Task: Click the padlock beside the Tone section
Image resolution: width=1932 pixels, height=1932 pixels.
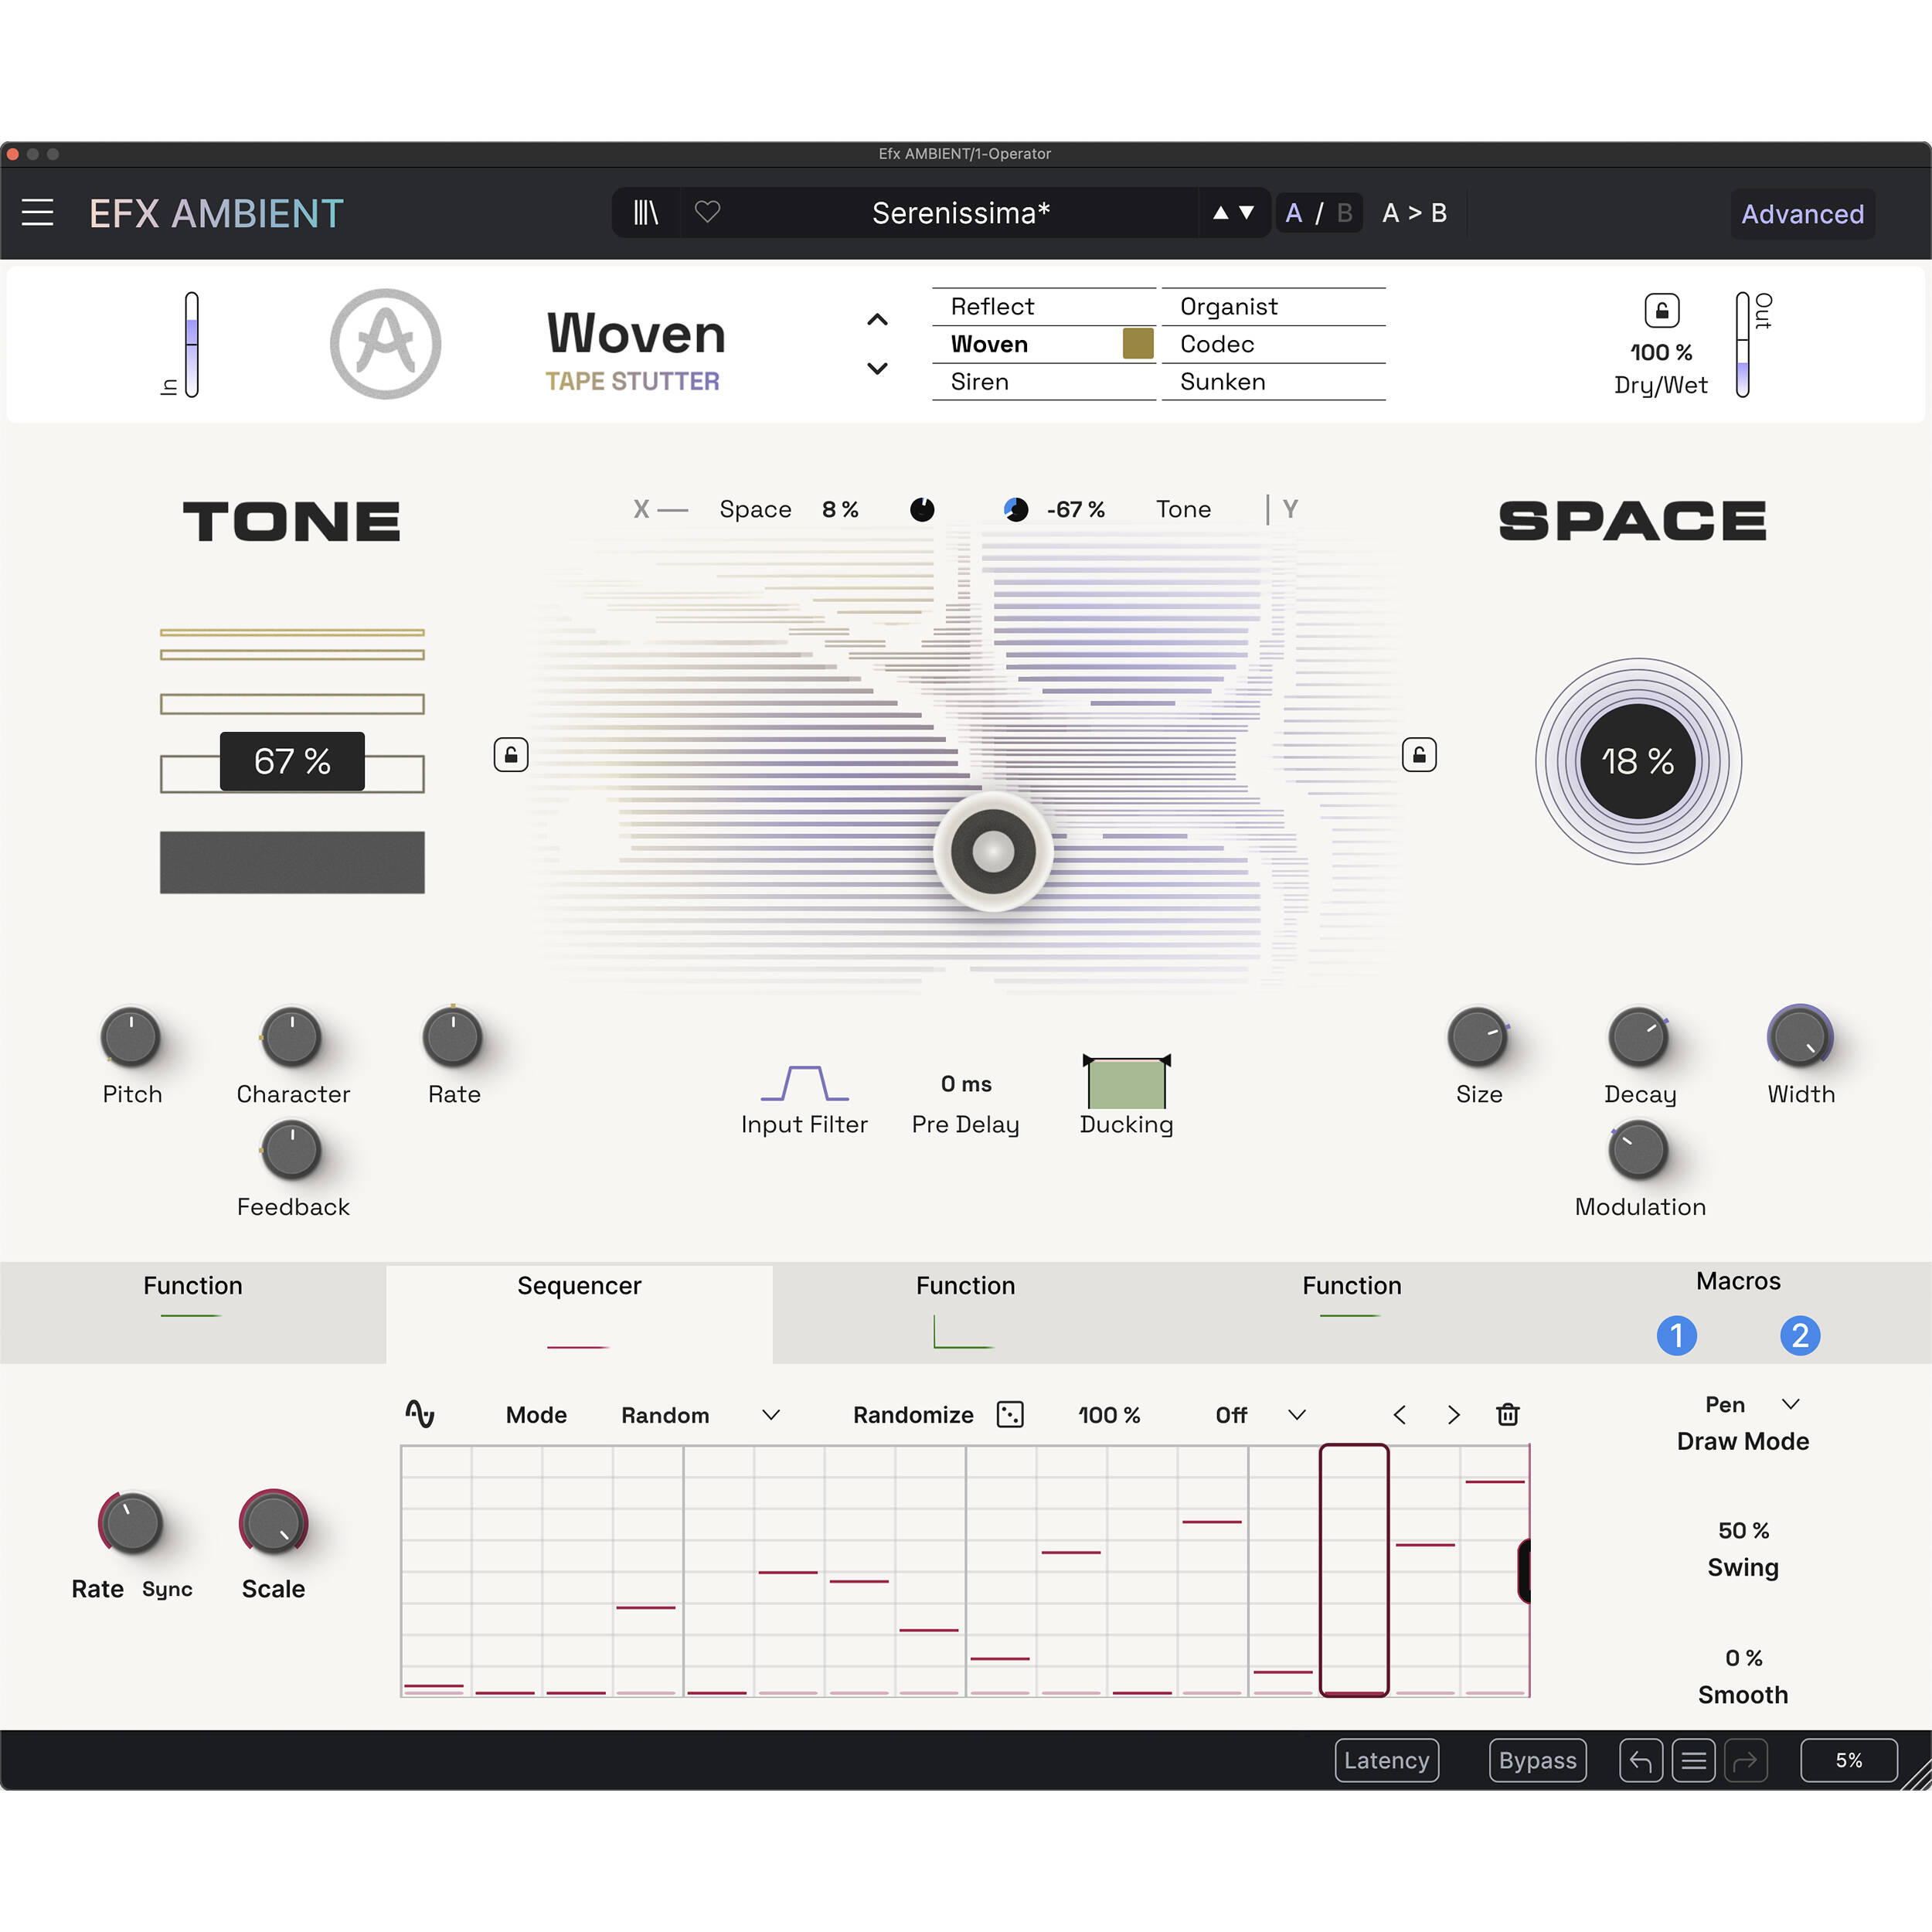Action: click(x=511, y=754)
